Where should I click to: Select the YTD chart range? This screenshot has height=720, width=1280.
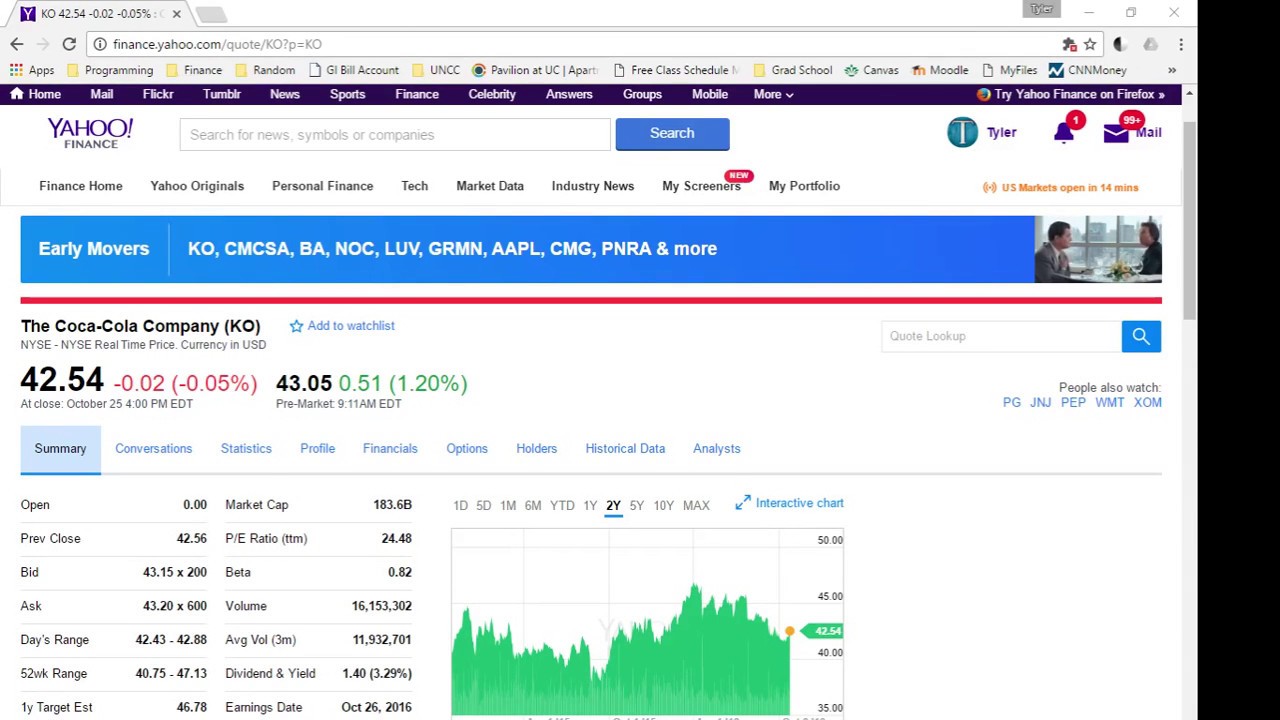(562, 505)
